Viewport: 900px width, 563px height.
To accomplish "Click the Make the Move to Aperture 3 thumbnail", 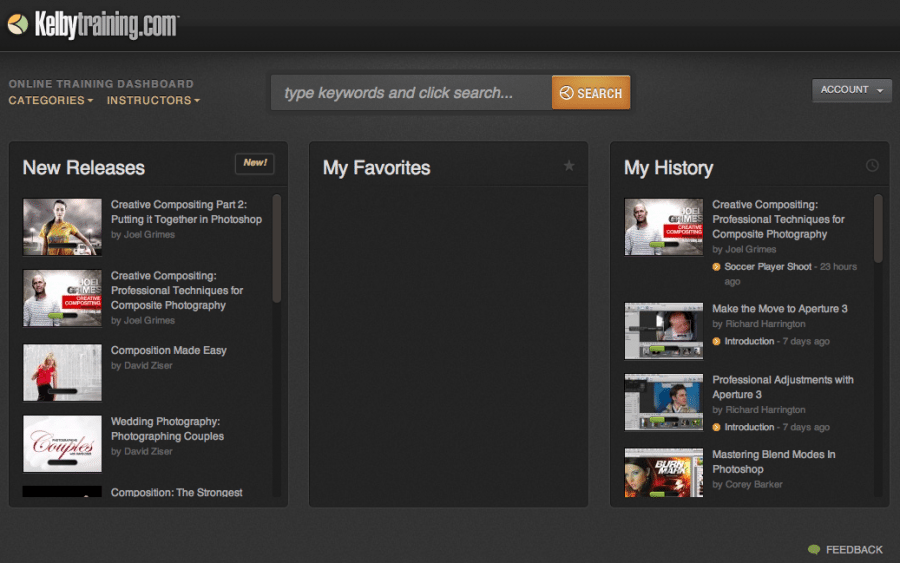I will (664, 331).
